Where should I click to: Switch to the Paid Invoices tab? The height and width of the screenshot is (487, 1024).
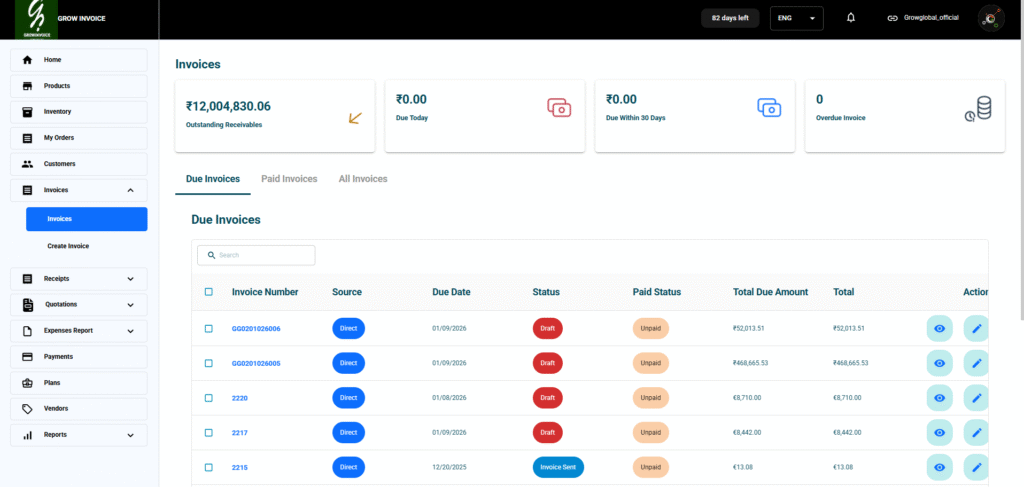click(289, 179)
